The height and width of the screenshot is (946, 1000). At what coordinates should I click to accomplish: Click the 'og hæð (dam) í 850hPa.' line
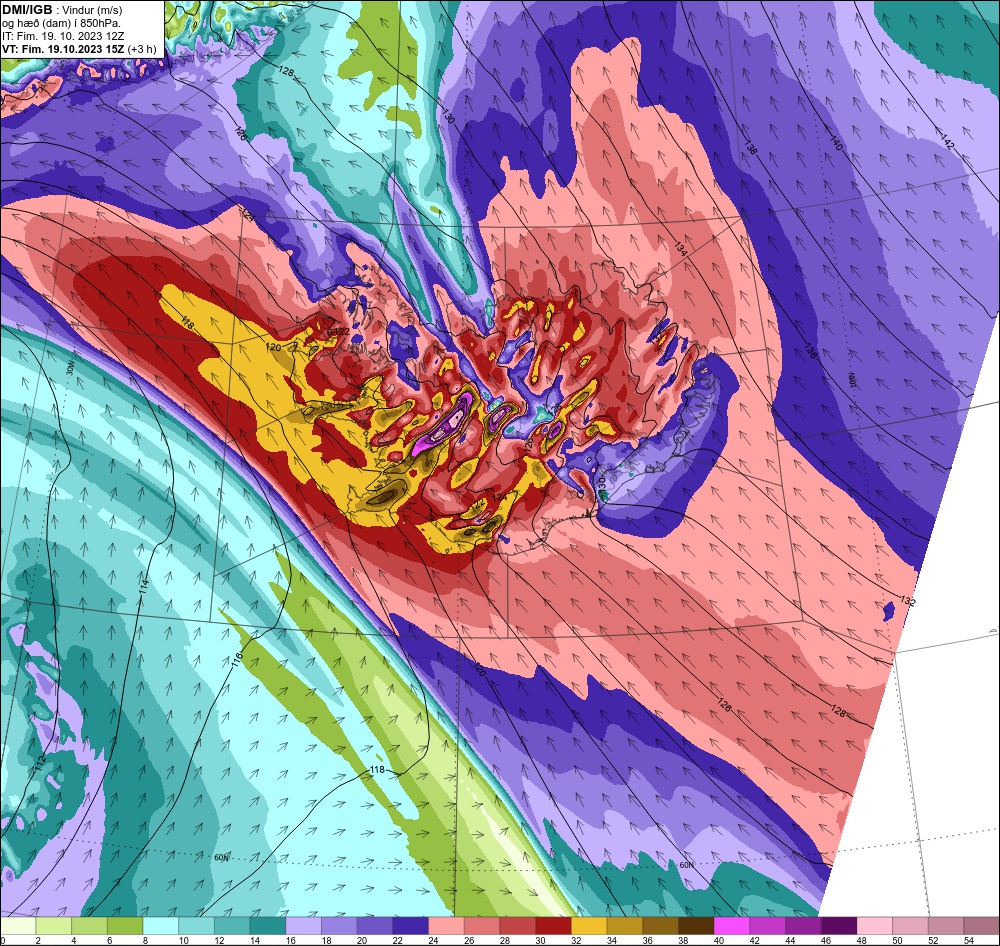coord(62,23)
